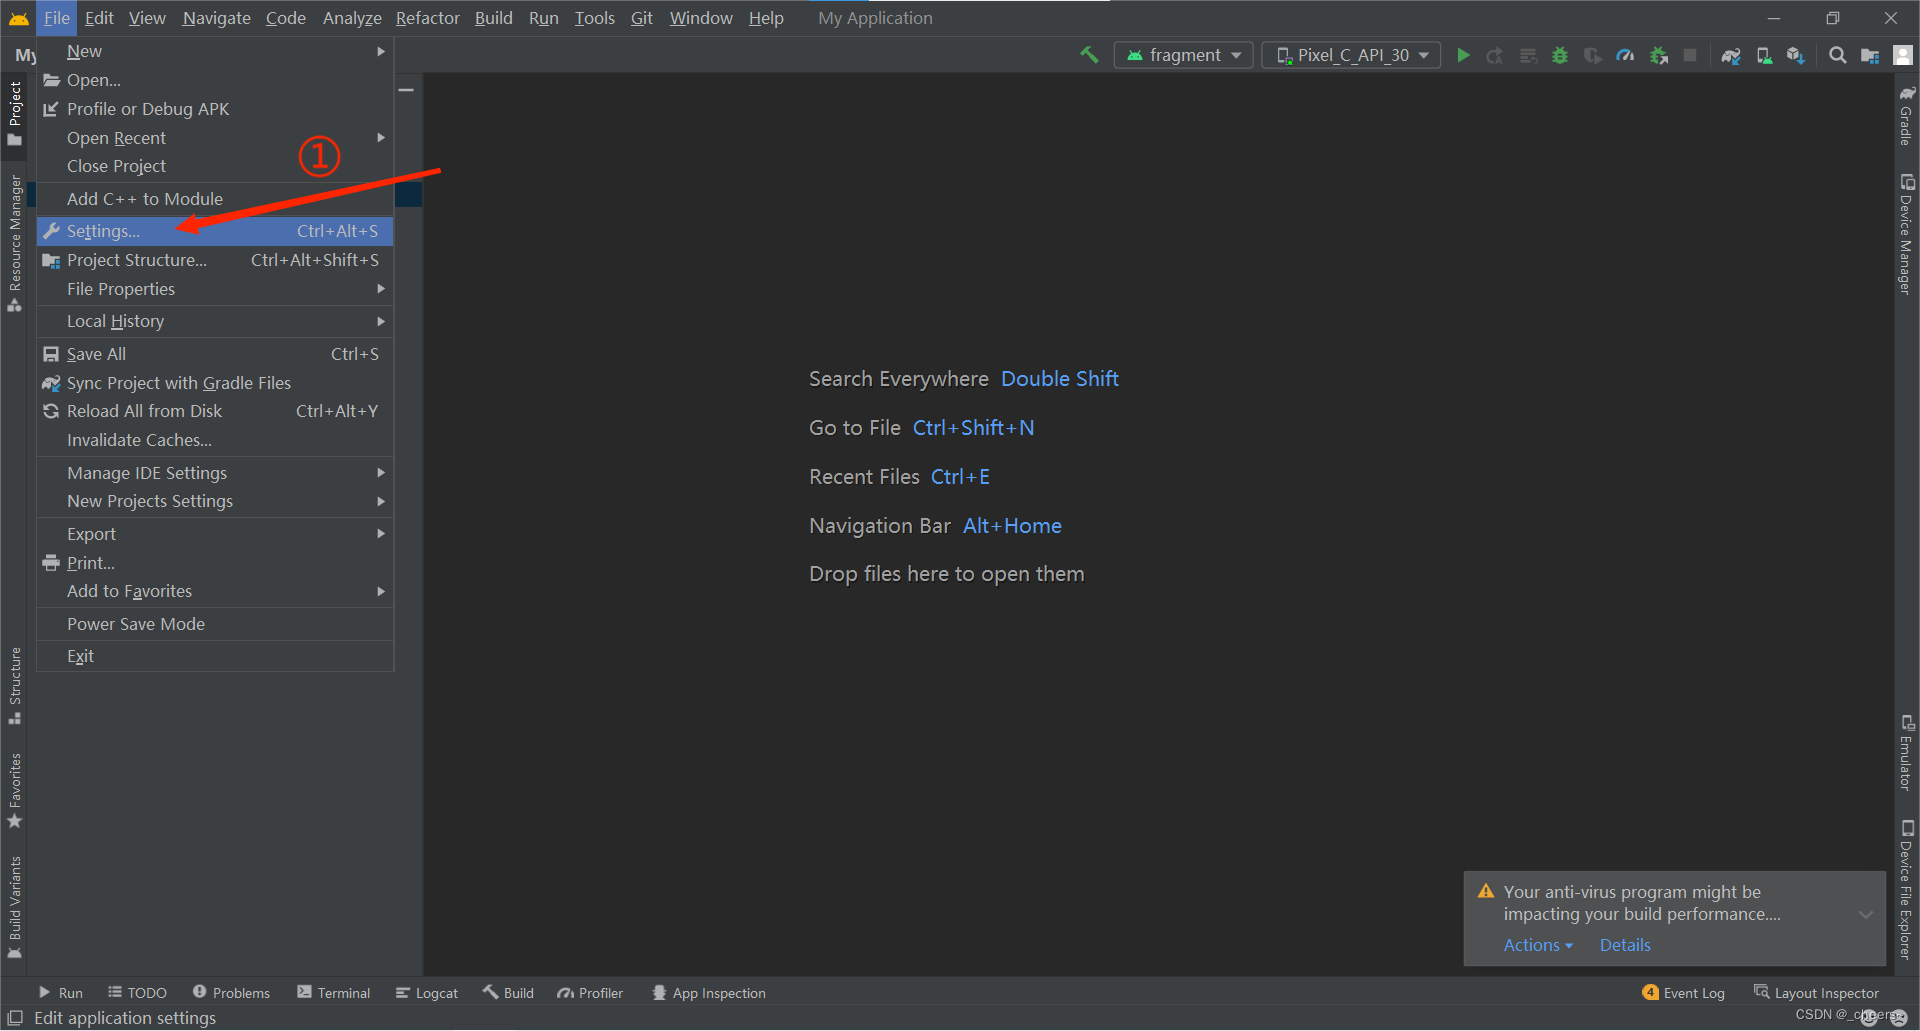1920x1031 pixels.
Task: Click the green Run app play icon
Action: point(1463,55)
